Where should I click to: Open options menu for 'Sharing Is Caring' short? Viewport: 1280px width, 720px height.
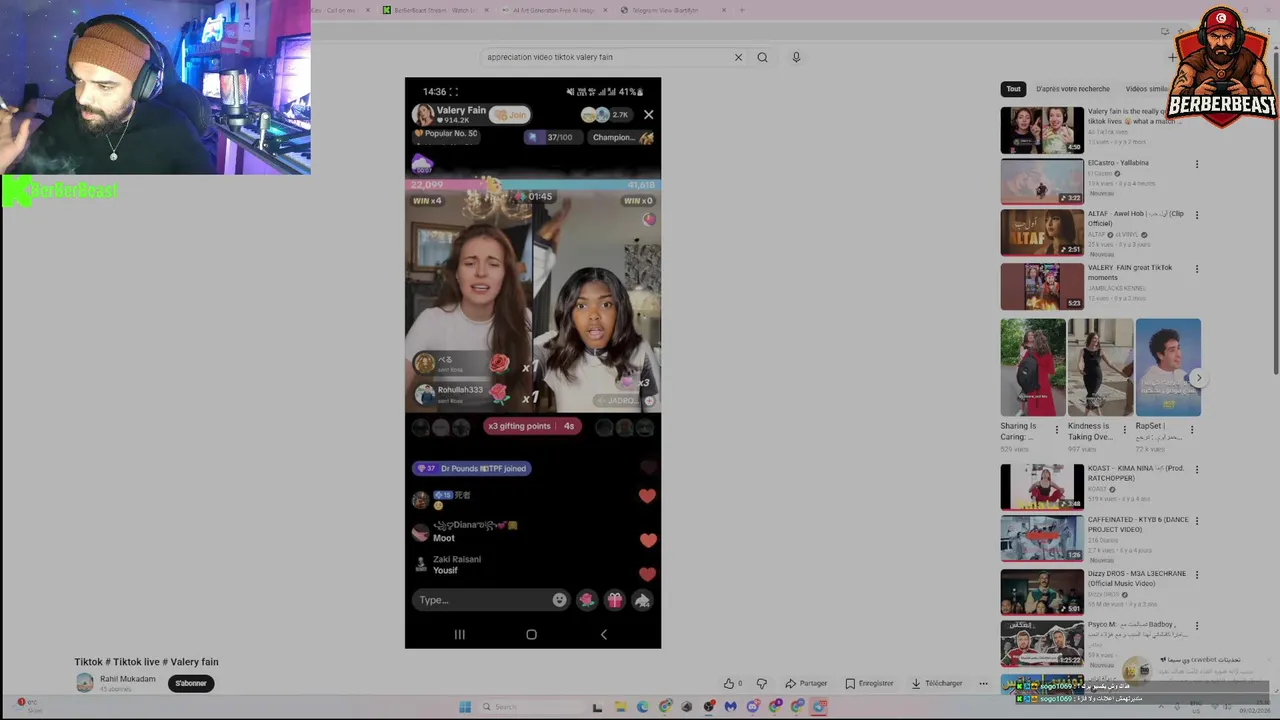coord(1056,430)
